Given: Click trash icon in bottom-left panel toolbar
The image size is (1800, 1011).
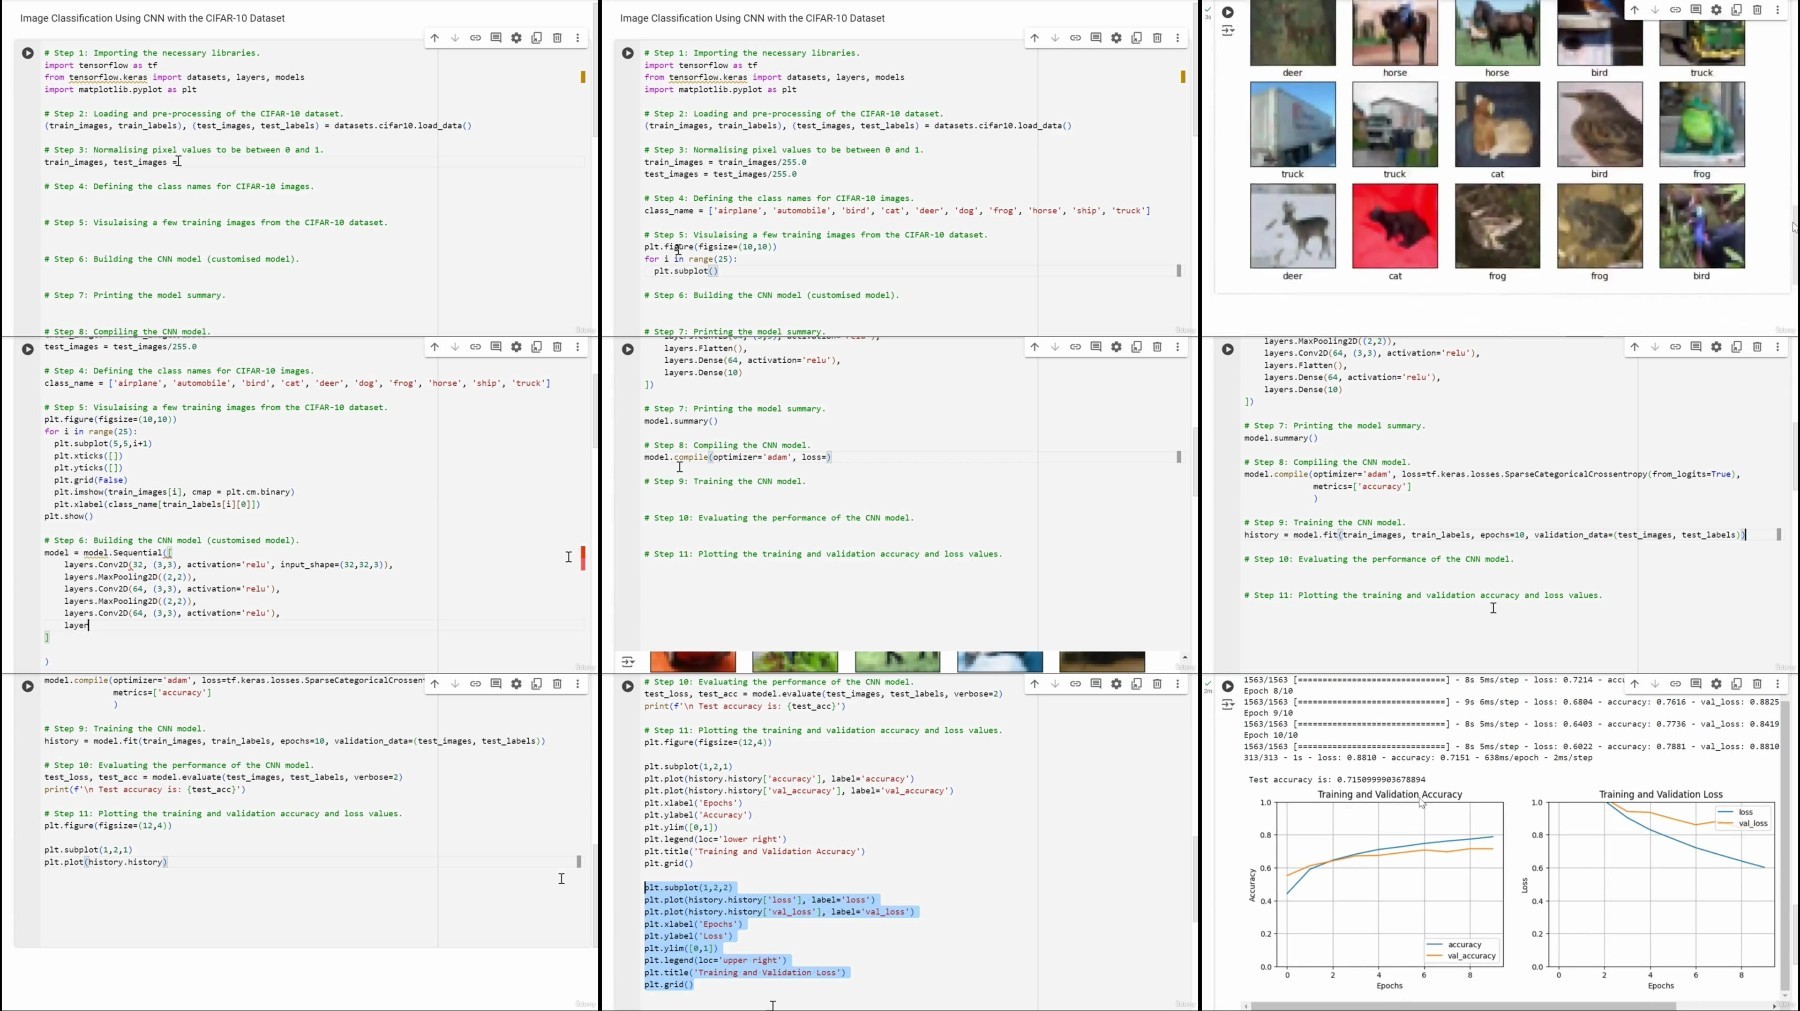Looking at the screenshot, I should pos(557,684).
